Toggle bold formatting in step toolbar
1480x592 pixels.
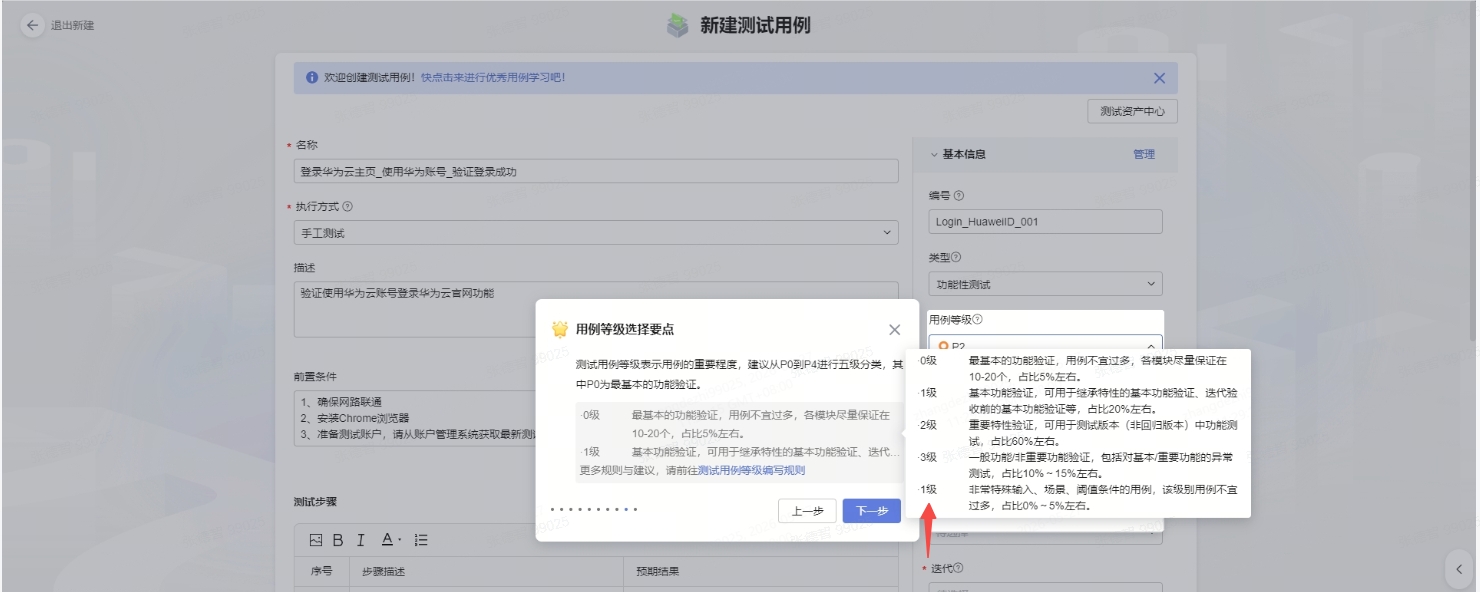click(338, 540)
